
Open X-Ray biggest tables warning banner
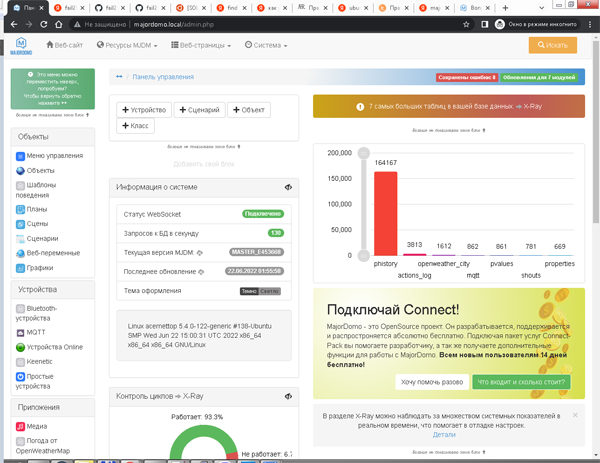point(448,106)
